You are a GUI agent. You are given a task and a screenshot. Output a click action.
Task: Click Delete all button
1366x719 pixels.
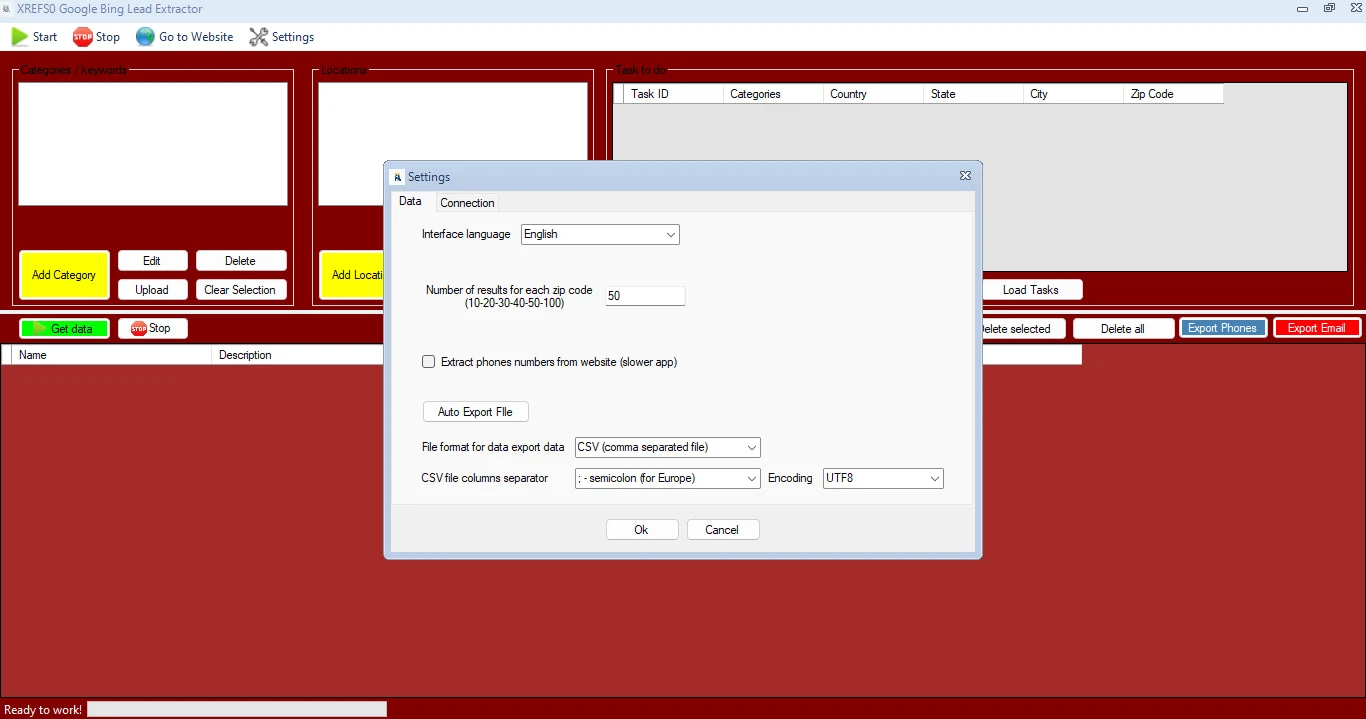coord(1123,328)
